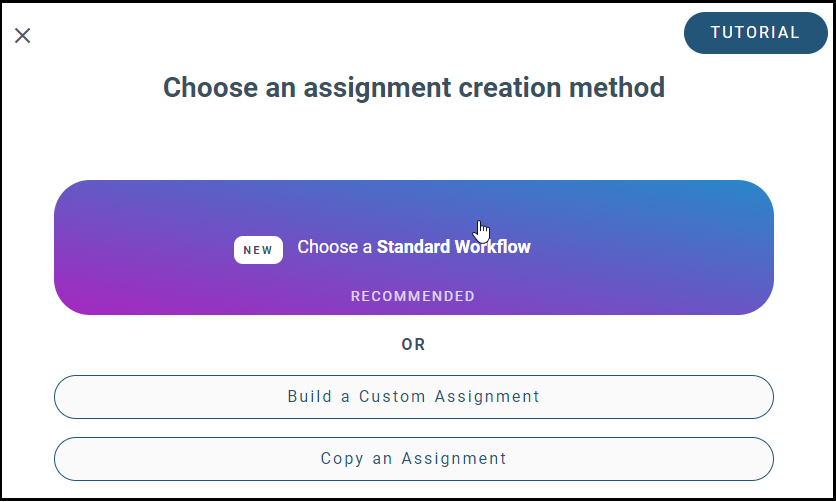Pick the custom assignment creation option
836x502 pixels.
pyautogui.click(x=413, y=396)
